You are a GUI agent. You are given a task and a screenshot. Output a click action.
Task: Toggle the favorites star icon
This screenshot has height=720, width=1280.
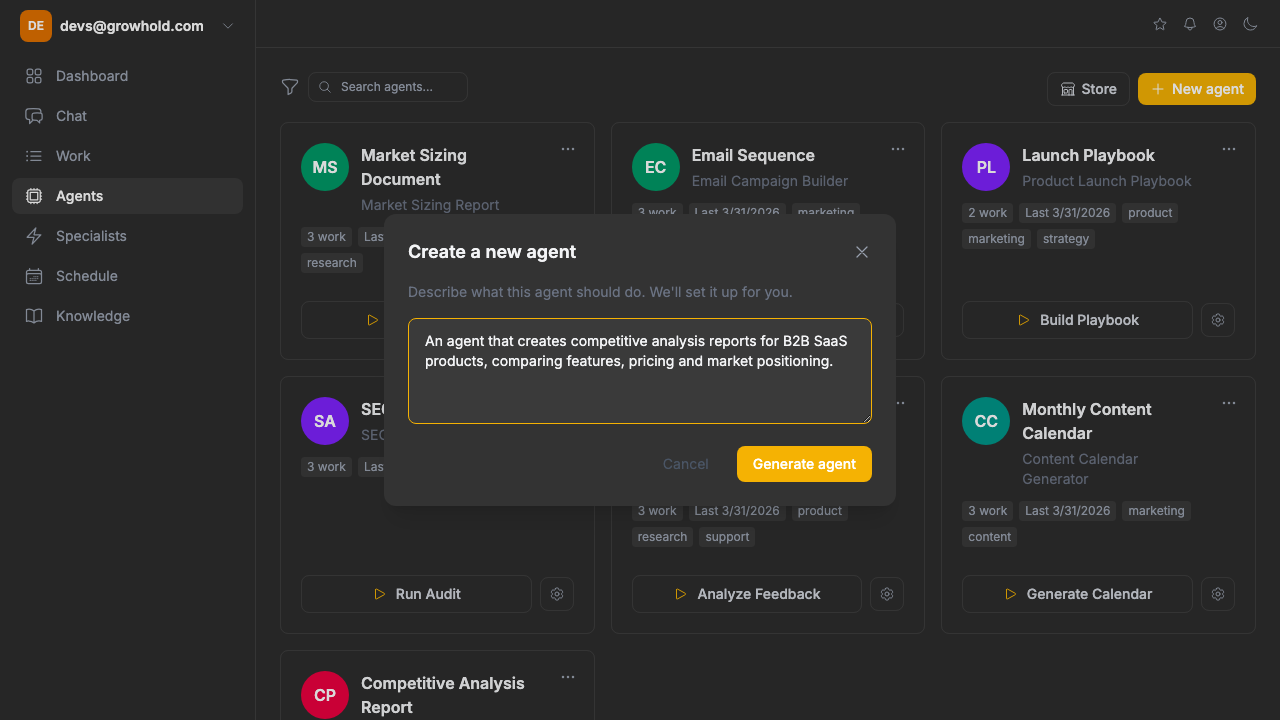click(1159, 24)
